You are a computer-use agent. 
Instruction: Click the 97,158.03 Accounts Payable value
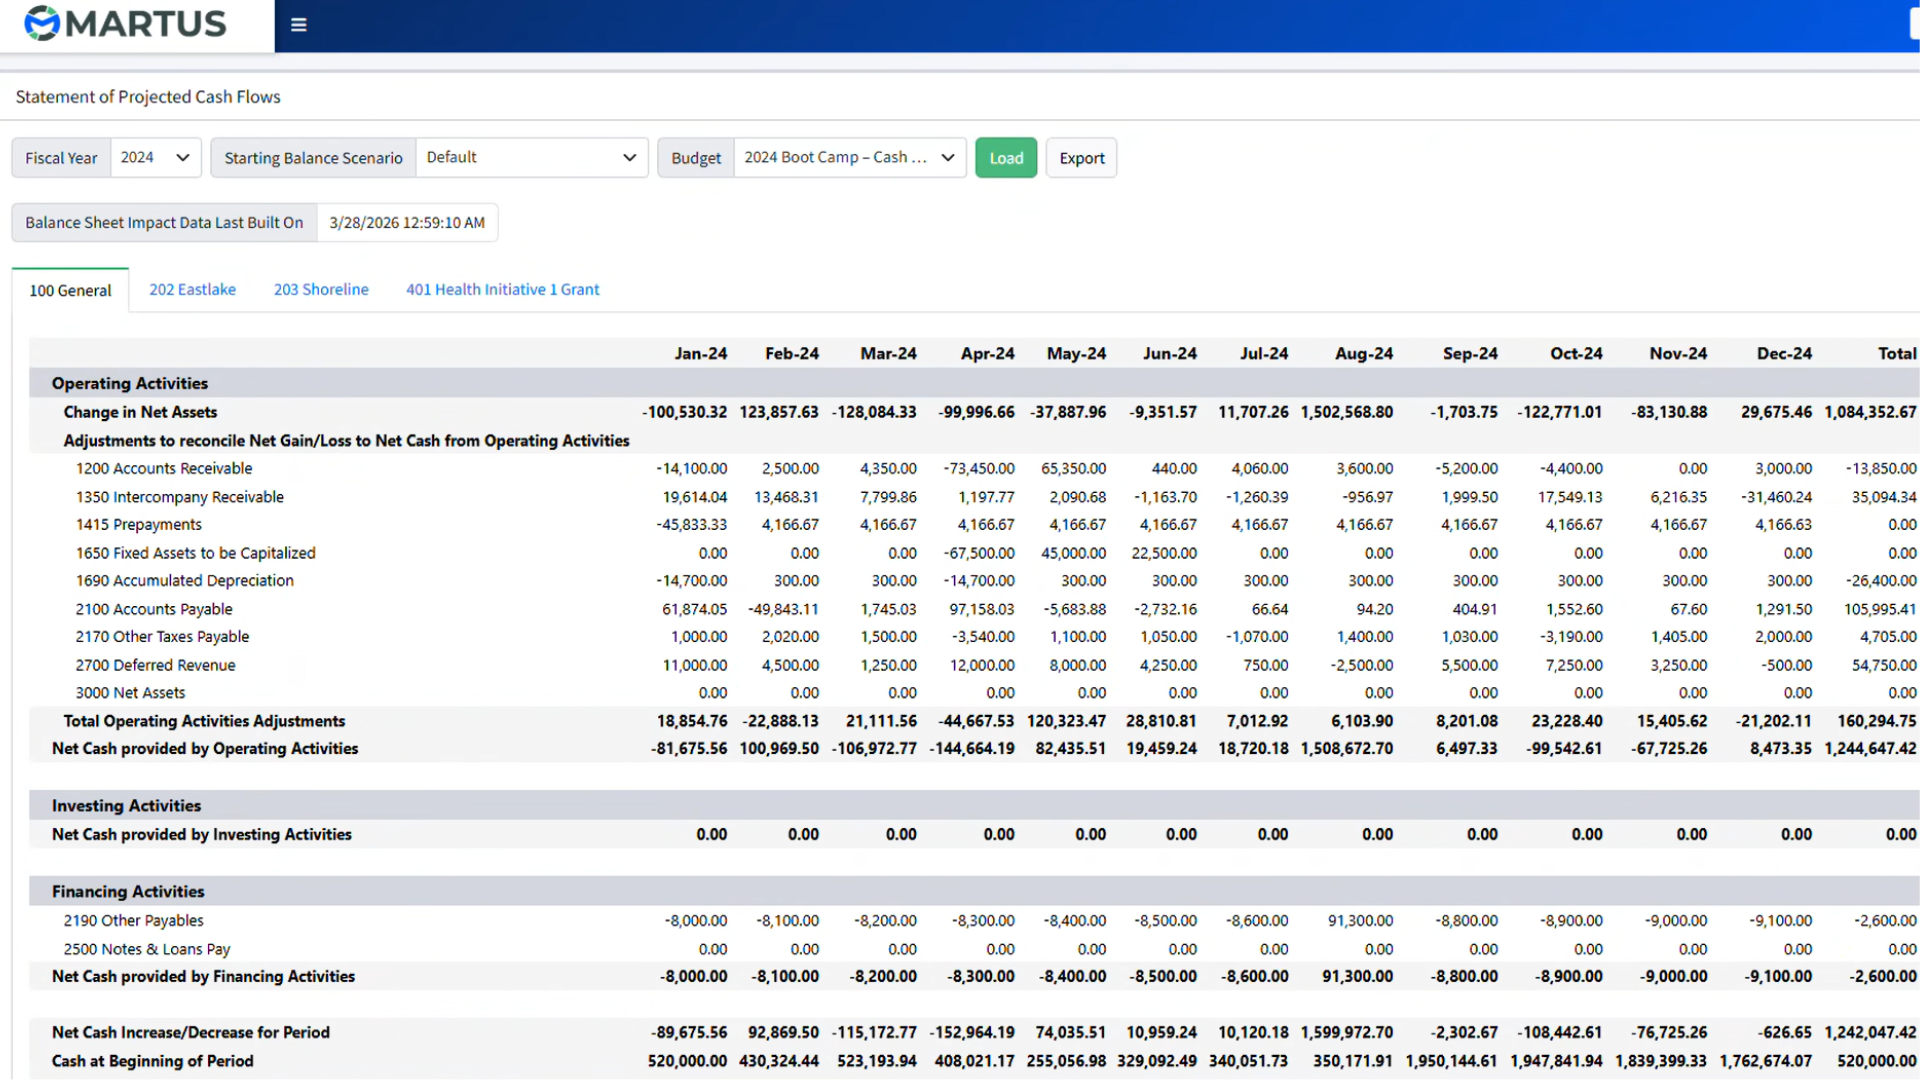click(x=981, y=609)
